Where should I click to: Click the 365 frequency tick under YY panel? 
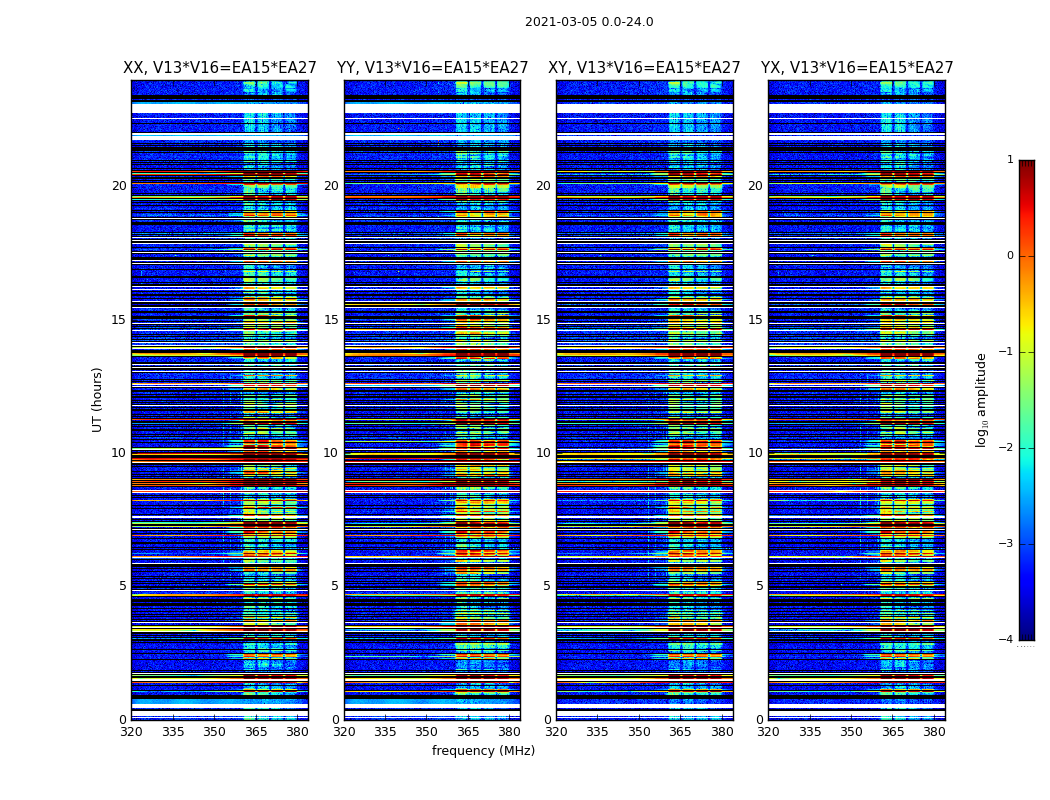click(468, 732)
